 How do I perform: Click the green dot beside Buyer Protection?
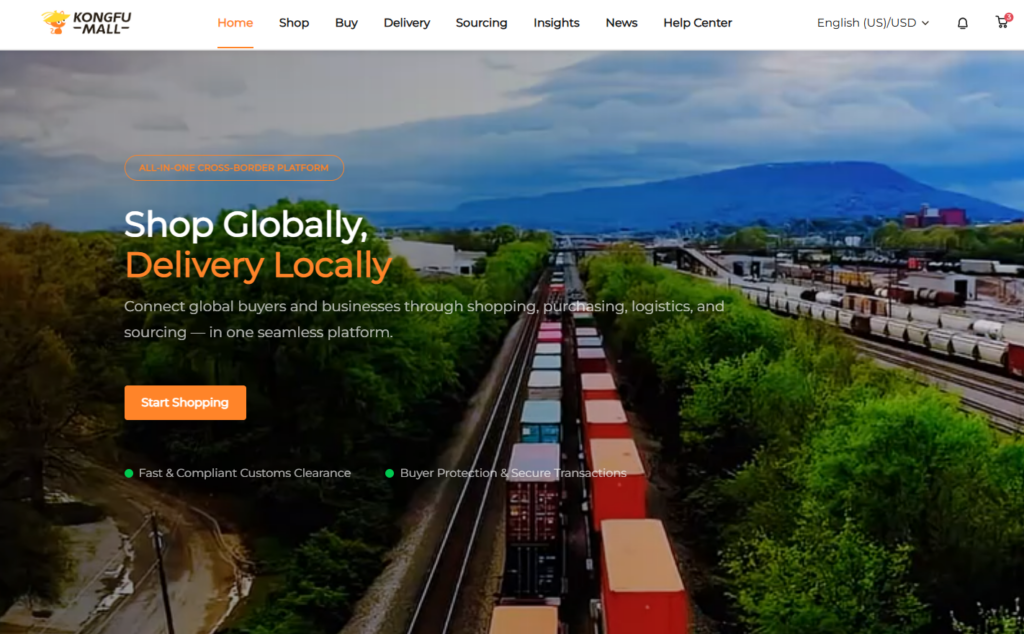(390, 473)
